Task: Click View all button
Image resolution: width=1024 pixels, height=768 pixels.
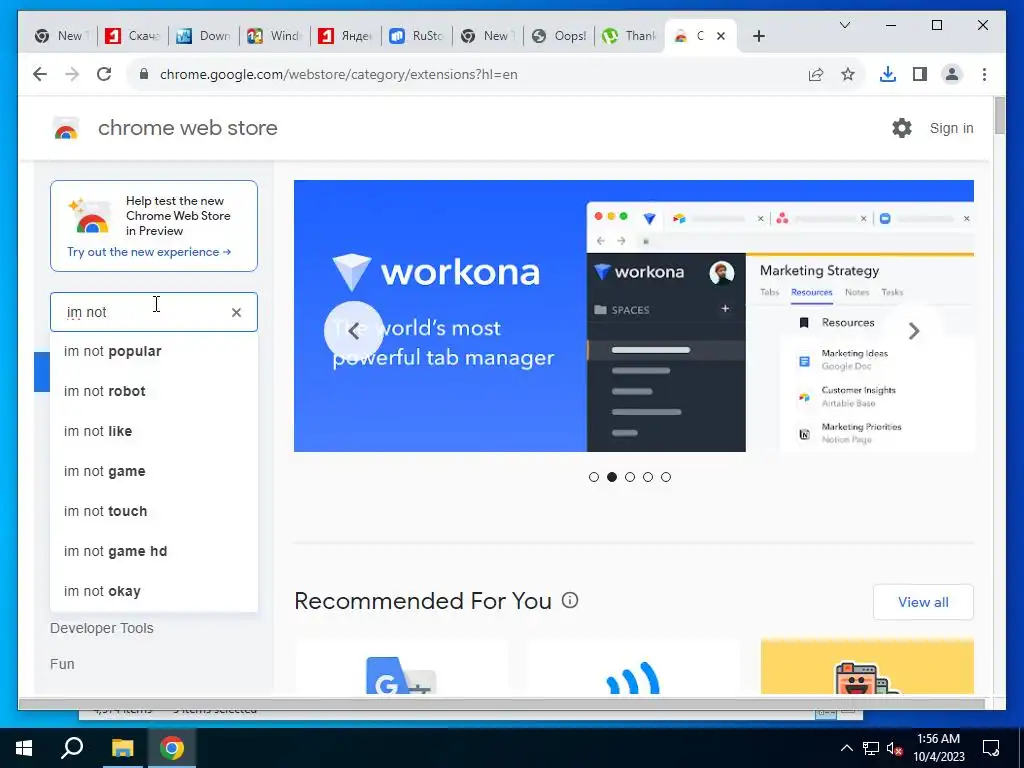Action: coord(923,602)
